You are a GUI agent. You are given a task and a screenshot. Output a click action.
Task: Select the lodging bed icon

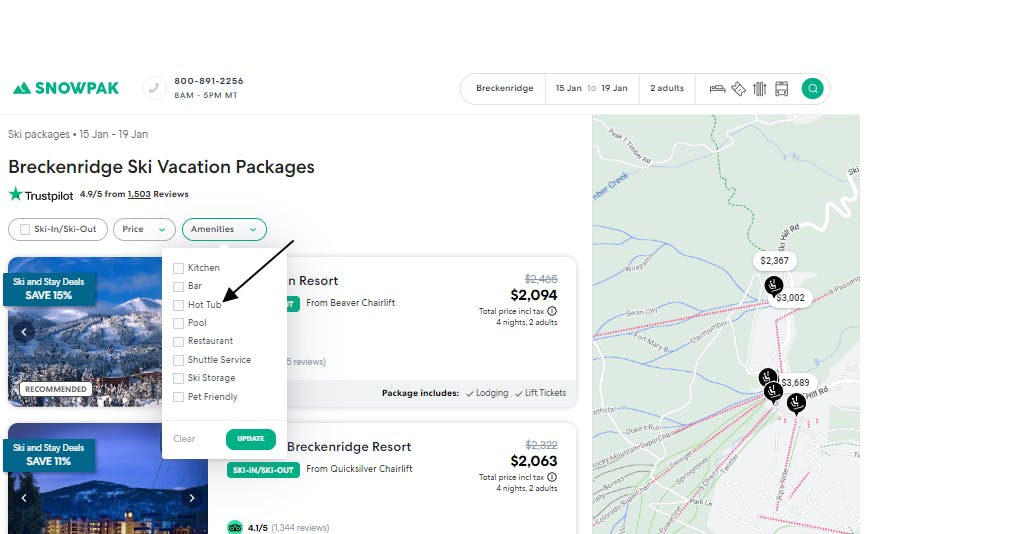pyautogui.click(x=717, y=89)
